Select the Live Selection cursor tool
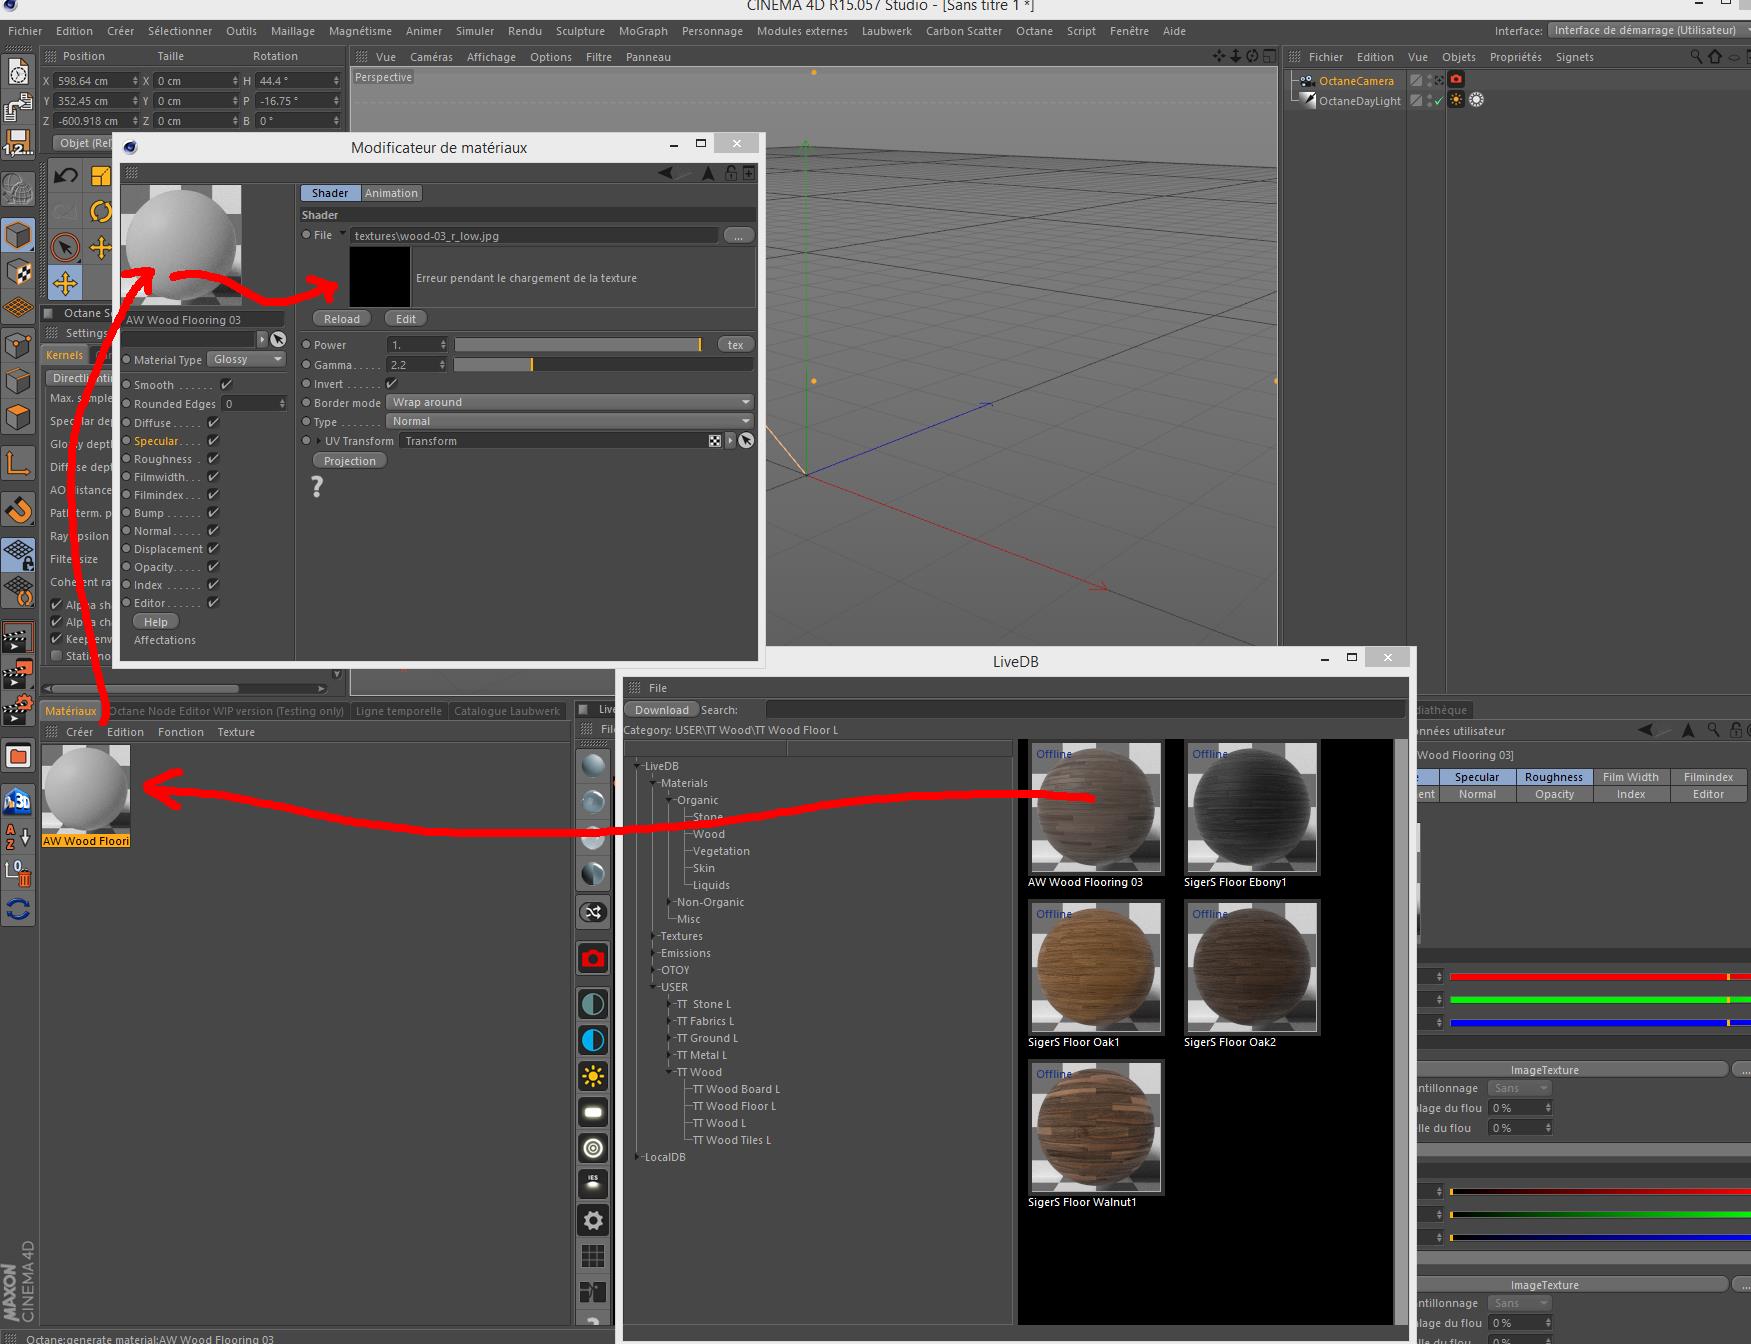1751x1344 pixels. tap(66, 247)
